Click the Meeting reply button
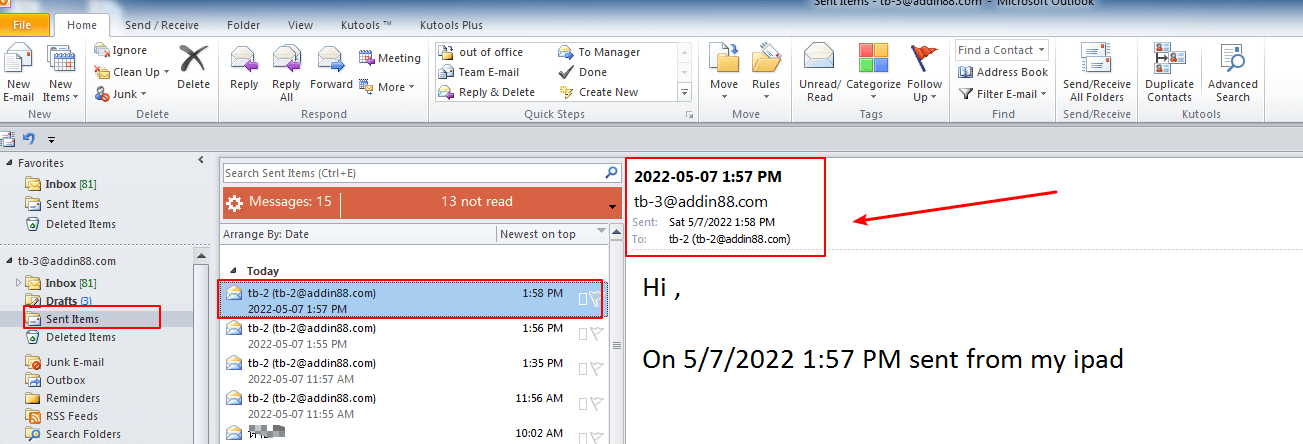Image resolution: width=1303 pixels, height=444 pixels. coord(390,58)
